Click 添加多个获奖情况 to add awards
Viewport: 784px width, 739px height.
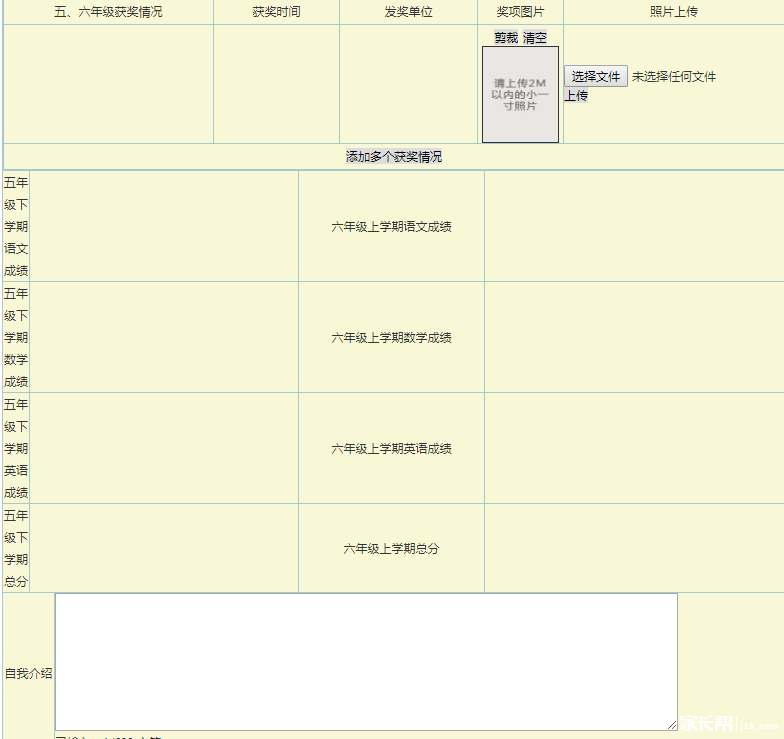pos(394,157)
